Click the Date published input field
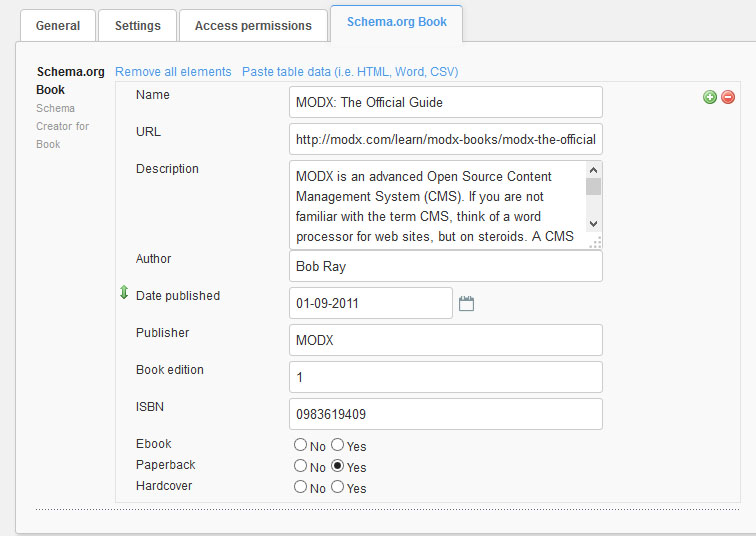 (371, 303)
